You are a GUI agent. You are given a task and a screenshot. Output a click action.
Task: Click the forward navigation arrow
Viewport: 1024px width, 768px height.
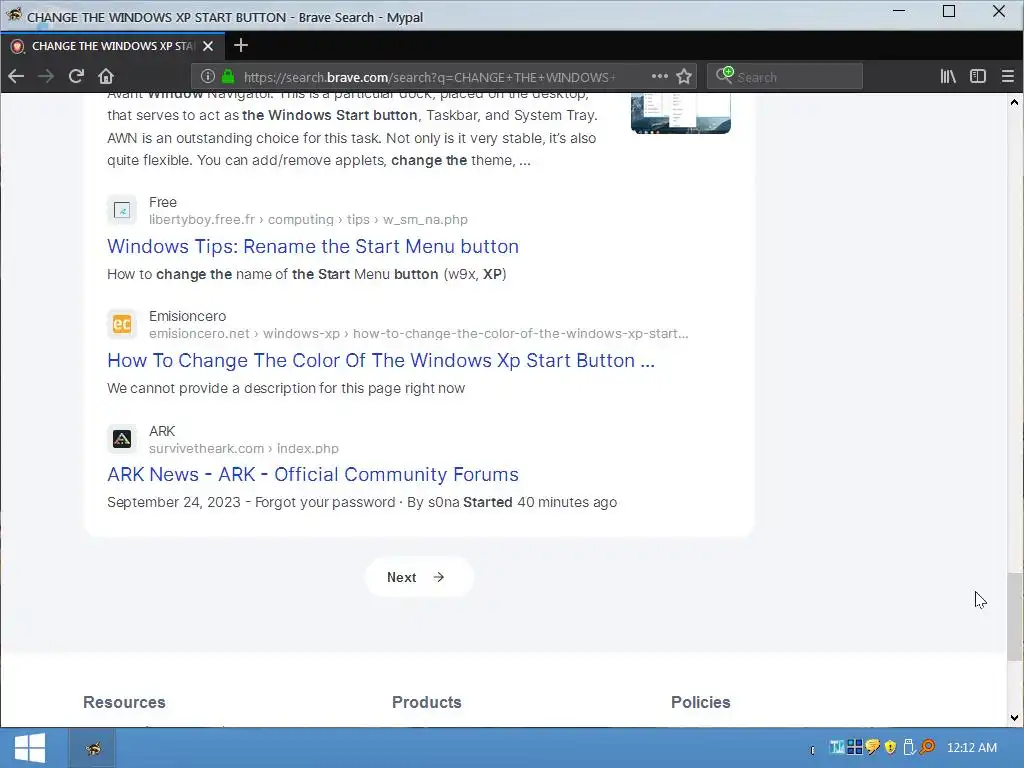pyautogui.click(x=46, y=76)
